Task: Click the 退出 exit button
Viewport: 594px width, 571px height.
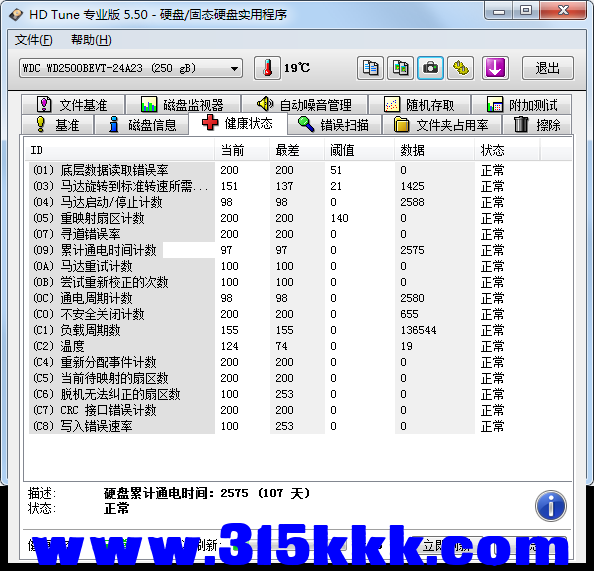Action: coord(547,68)
